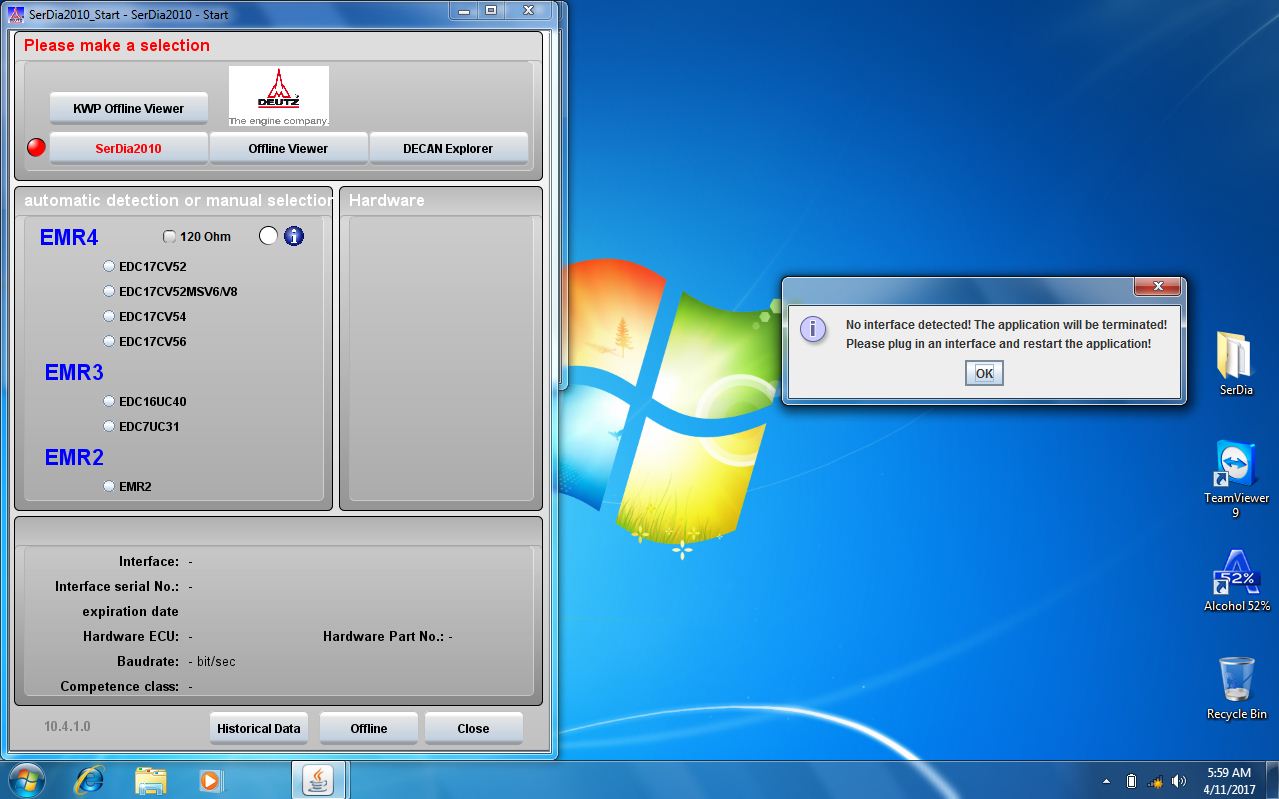Viewport: 1279px width, 799px height.
Task: Click the 'Hardware Part No.:' label
Action: (383, 636)
